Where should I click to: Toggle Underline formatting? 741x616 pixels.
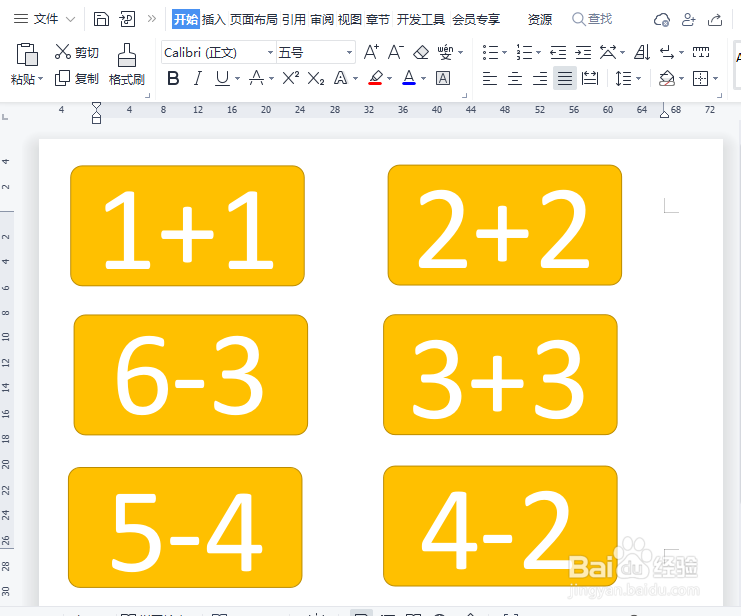point(222,78)
